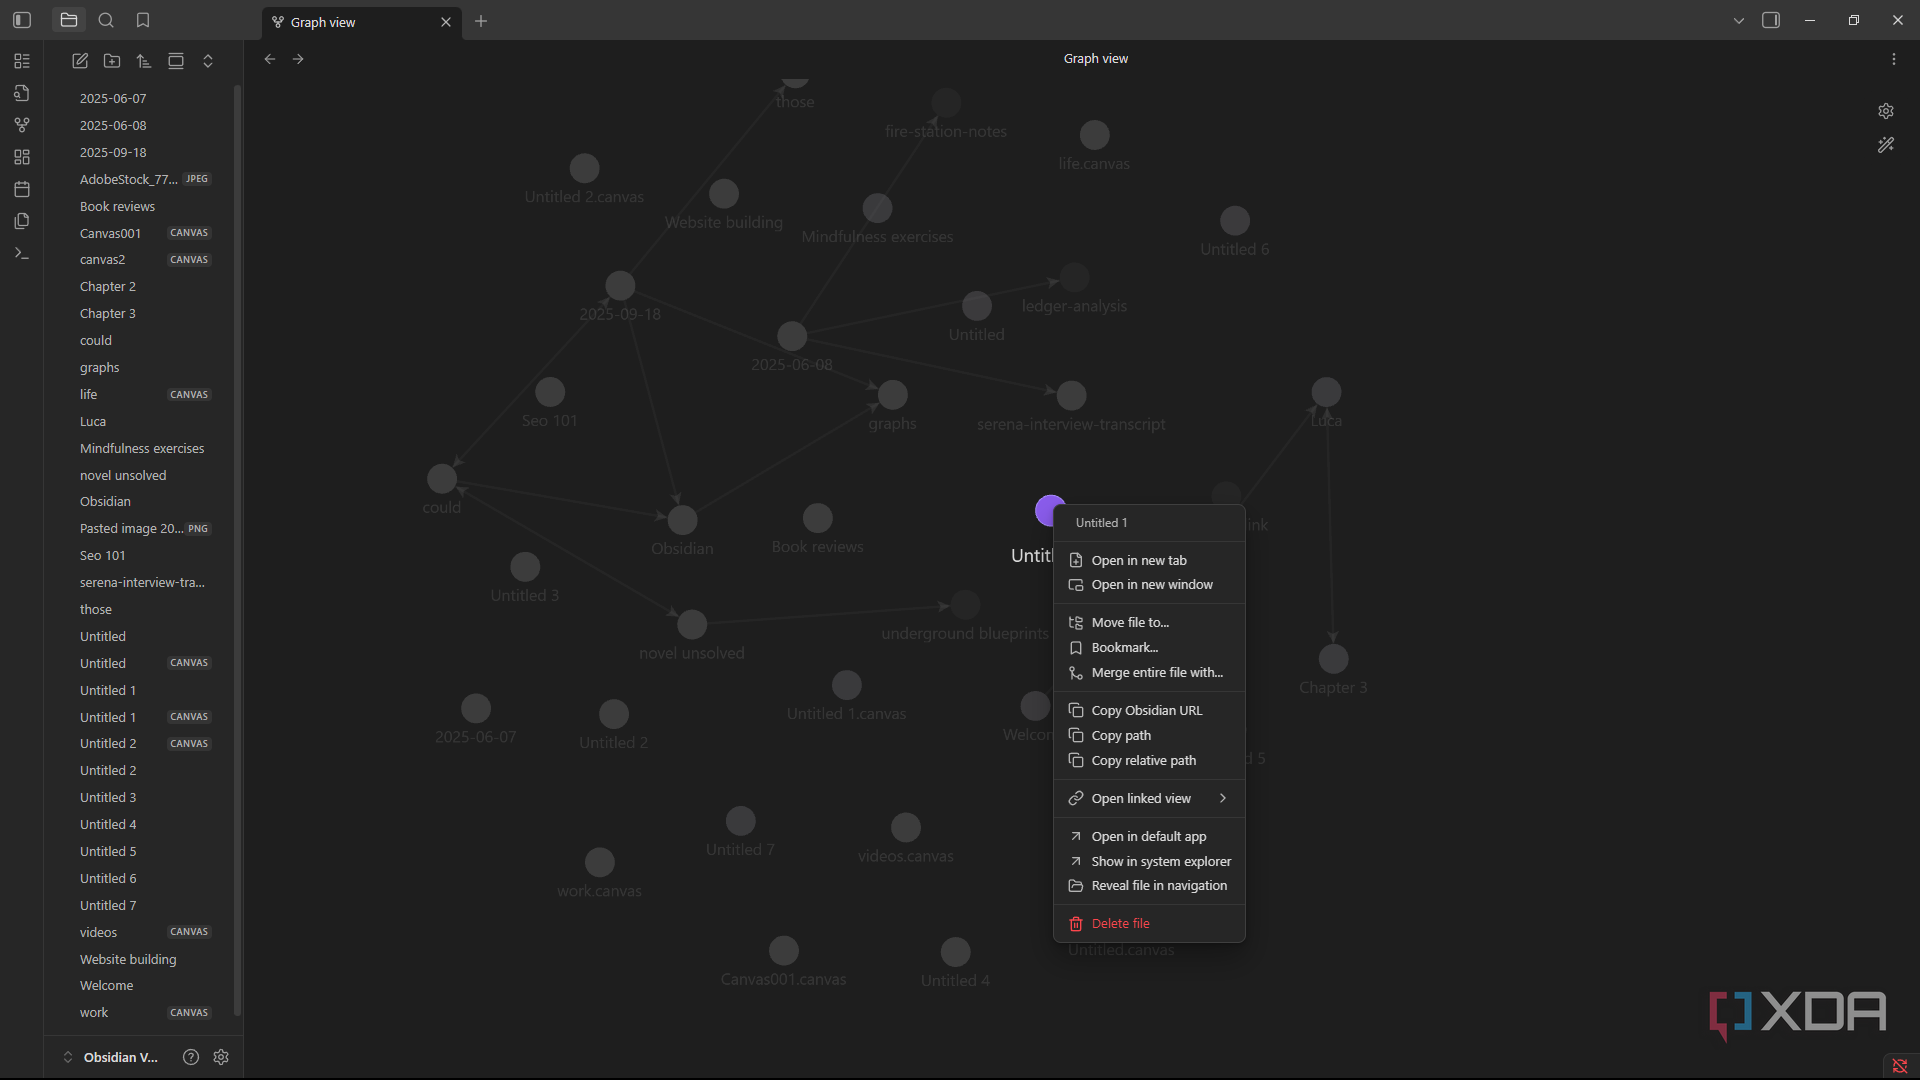Click auto-reveal current file icon
The height and width of the screenshot is (1080, 1920).
176,61
